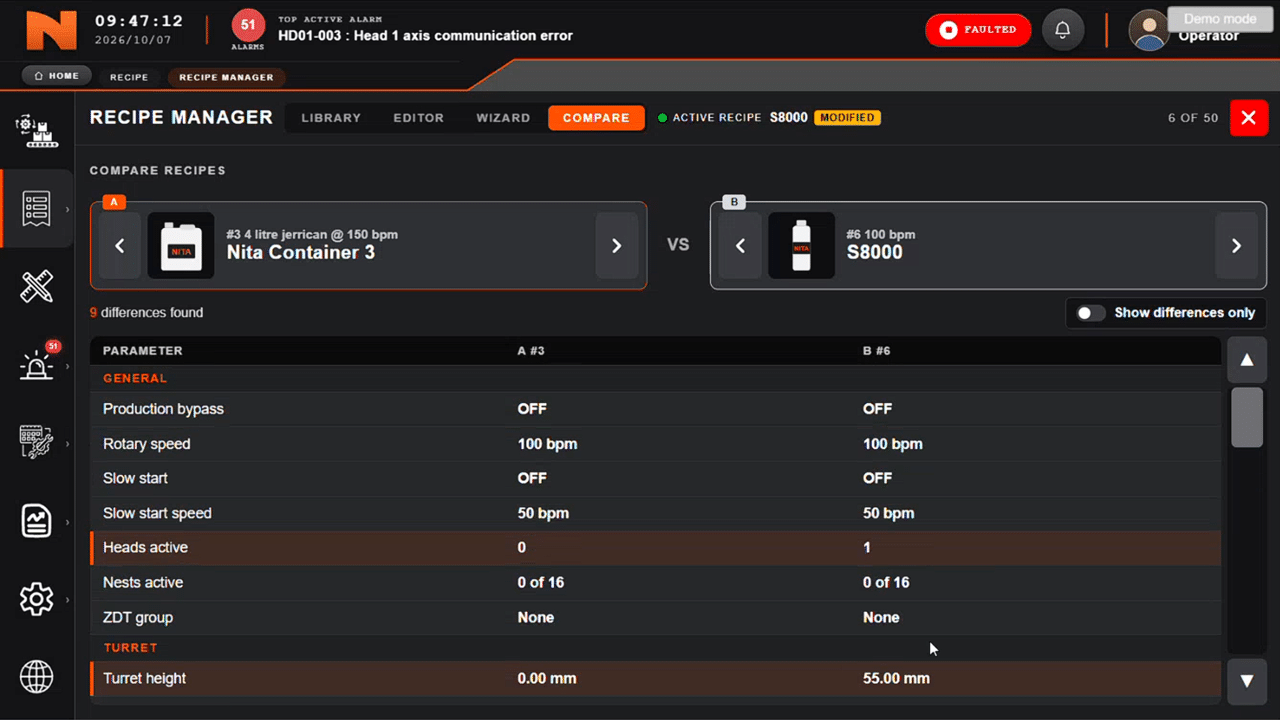
Task: Select the Heads active row
Action: (x=655, y=548)
